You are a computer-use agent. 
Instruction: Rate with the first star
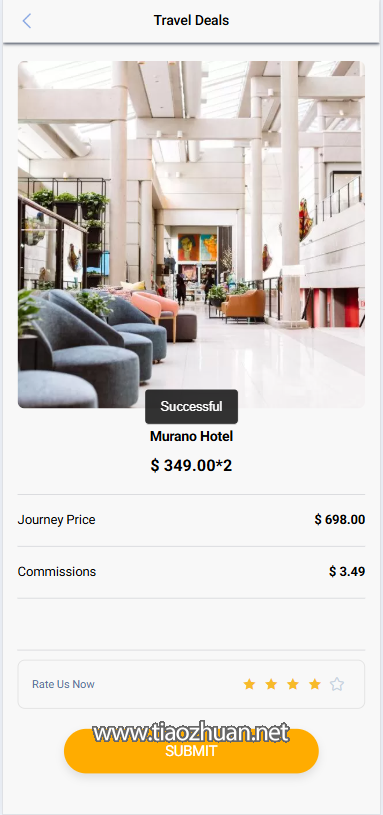[249, 684]
